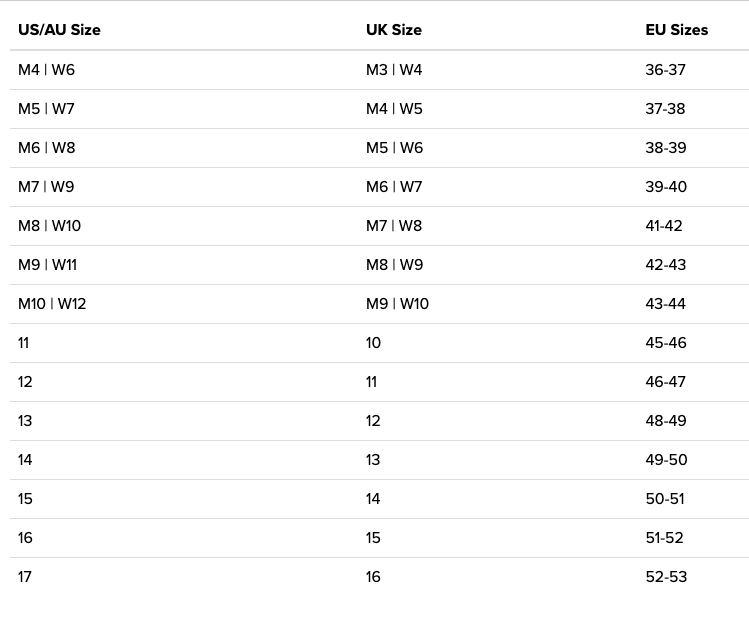749x623 pixels.
Task: Select the M6 | W8 US size
Action: click(46, 148)
